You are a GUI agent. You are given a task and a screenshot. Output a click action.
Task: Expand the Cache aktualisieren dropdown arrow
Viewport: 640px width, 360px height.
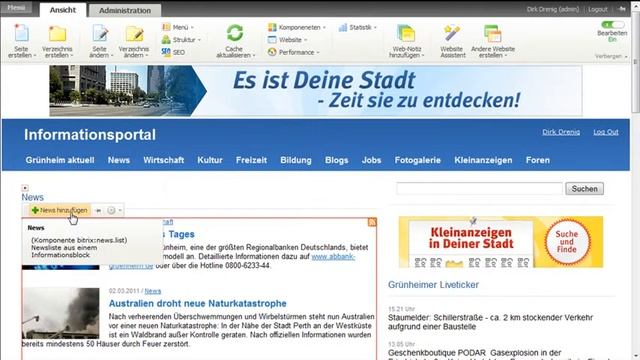[x=253, y=56]
